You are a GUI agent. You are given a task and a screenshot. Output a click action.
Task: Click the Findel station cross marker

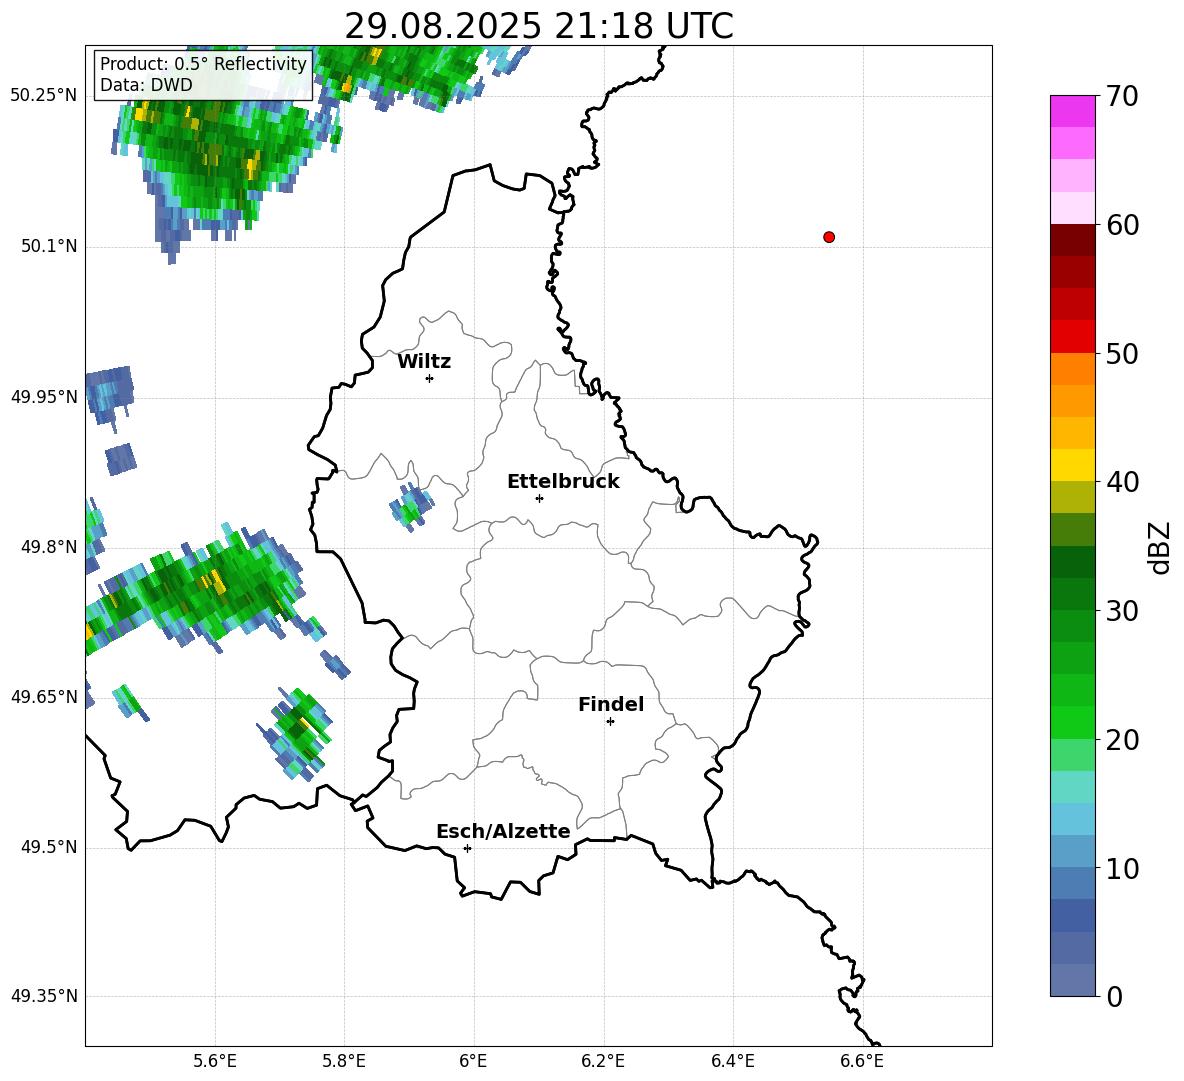pos(610,722)
